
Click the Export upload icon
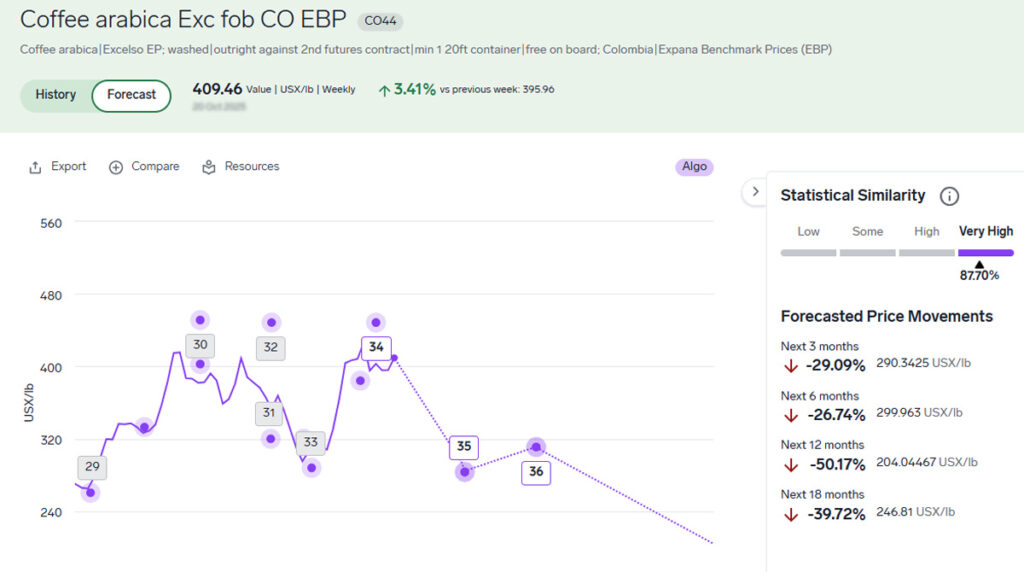coord(35,167)
